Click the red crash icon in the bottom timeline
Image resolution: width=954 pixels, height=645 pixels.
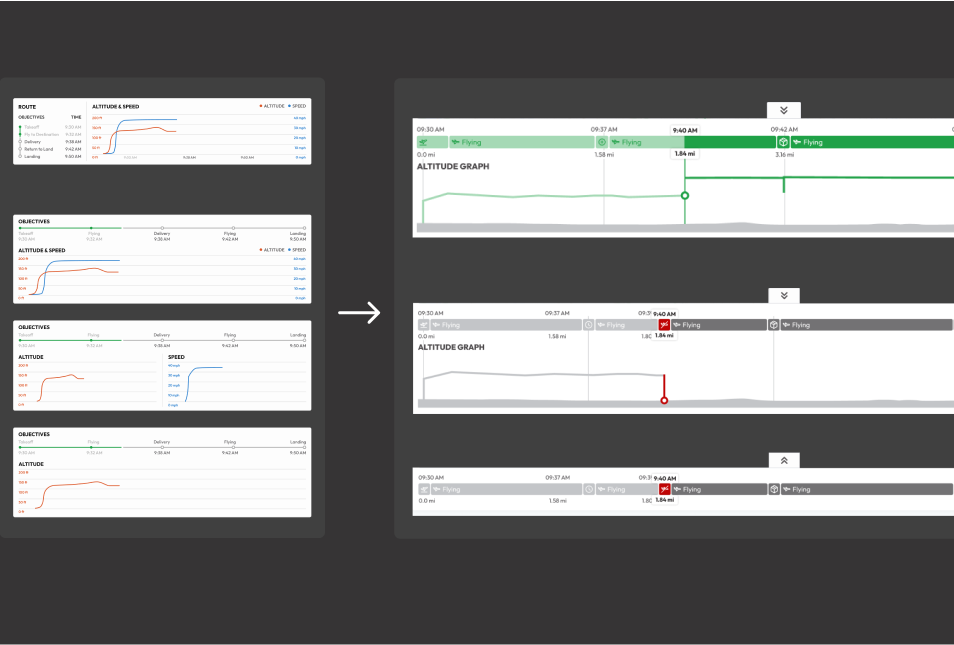664,489
